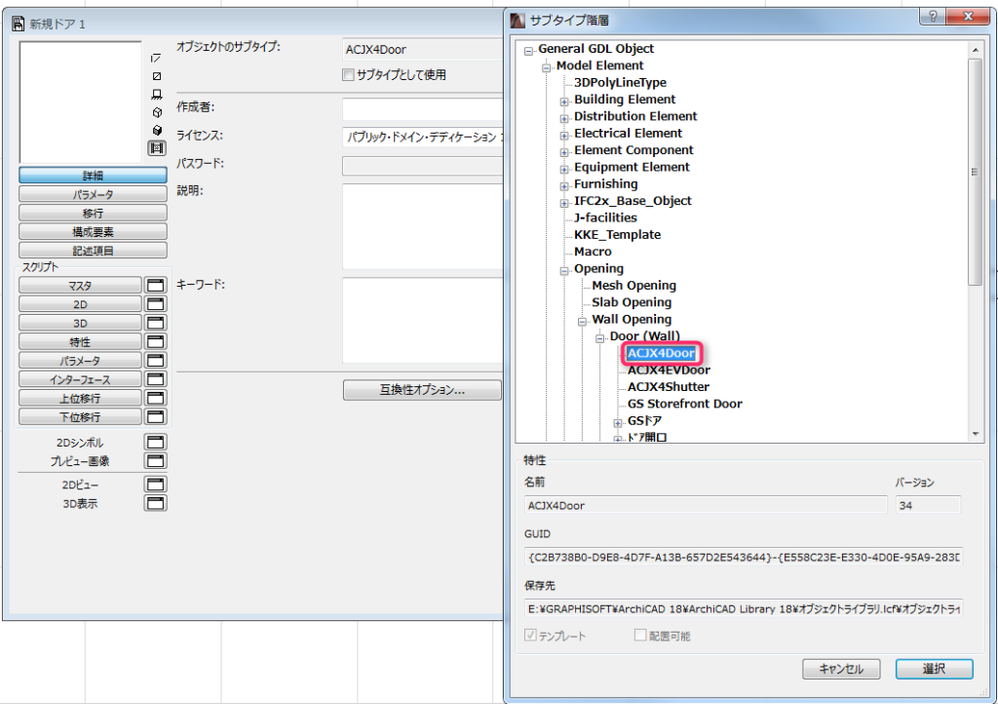Collapse the Opening node
Screen dimensions: 998x704
pos(564,271)
